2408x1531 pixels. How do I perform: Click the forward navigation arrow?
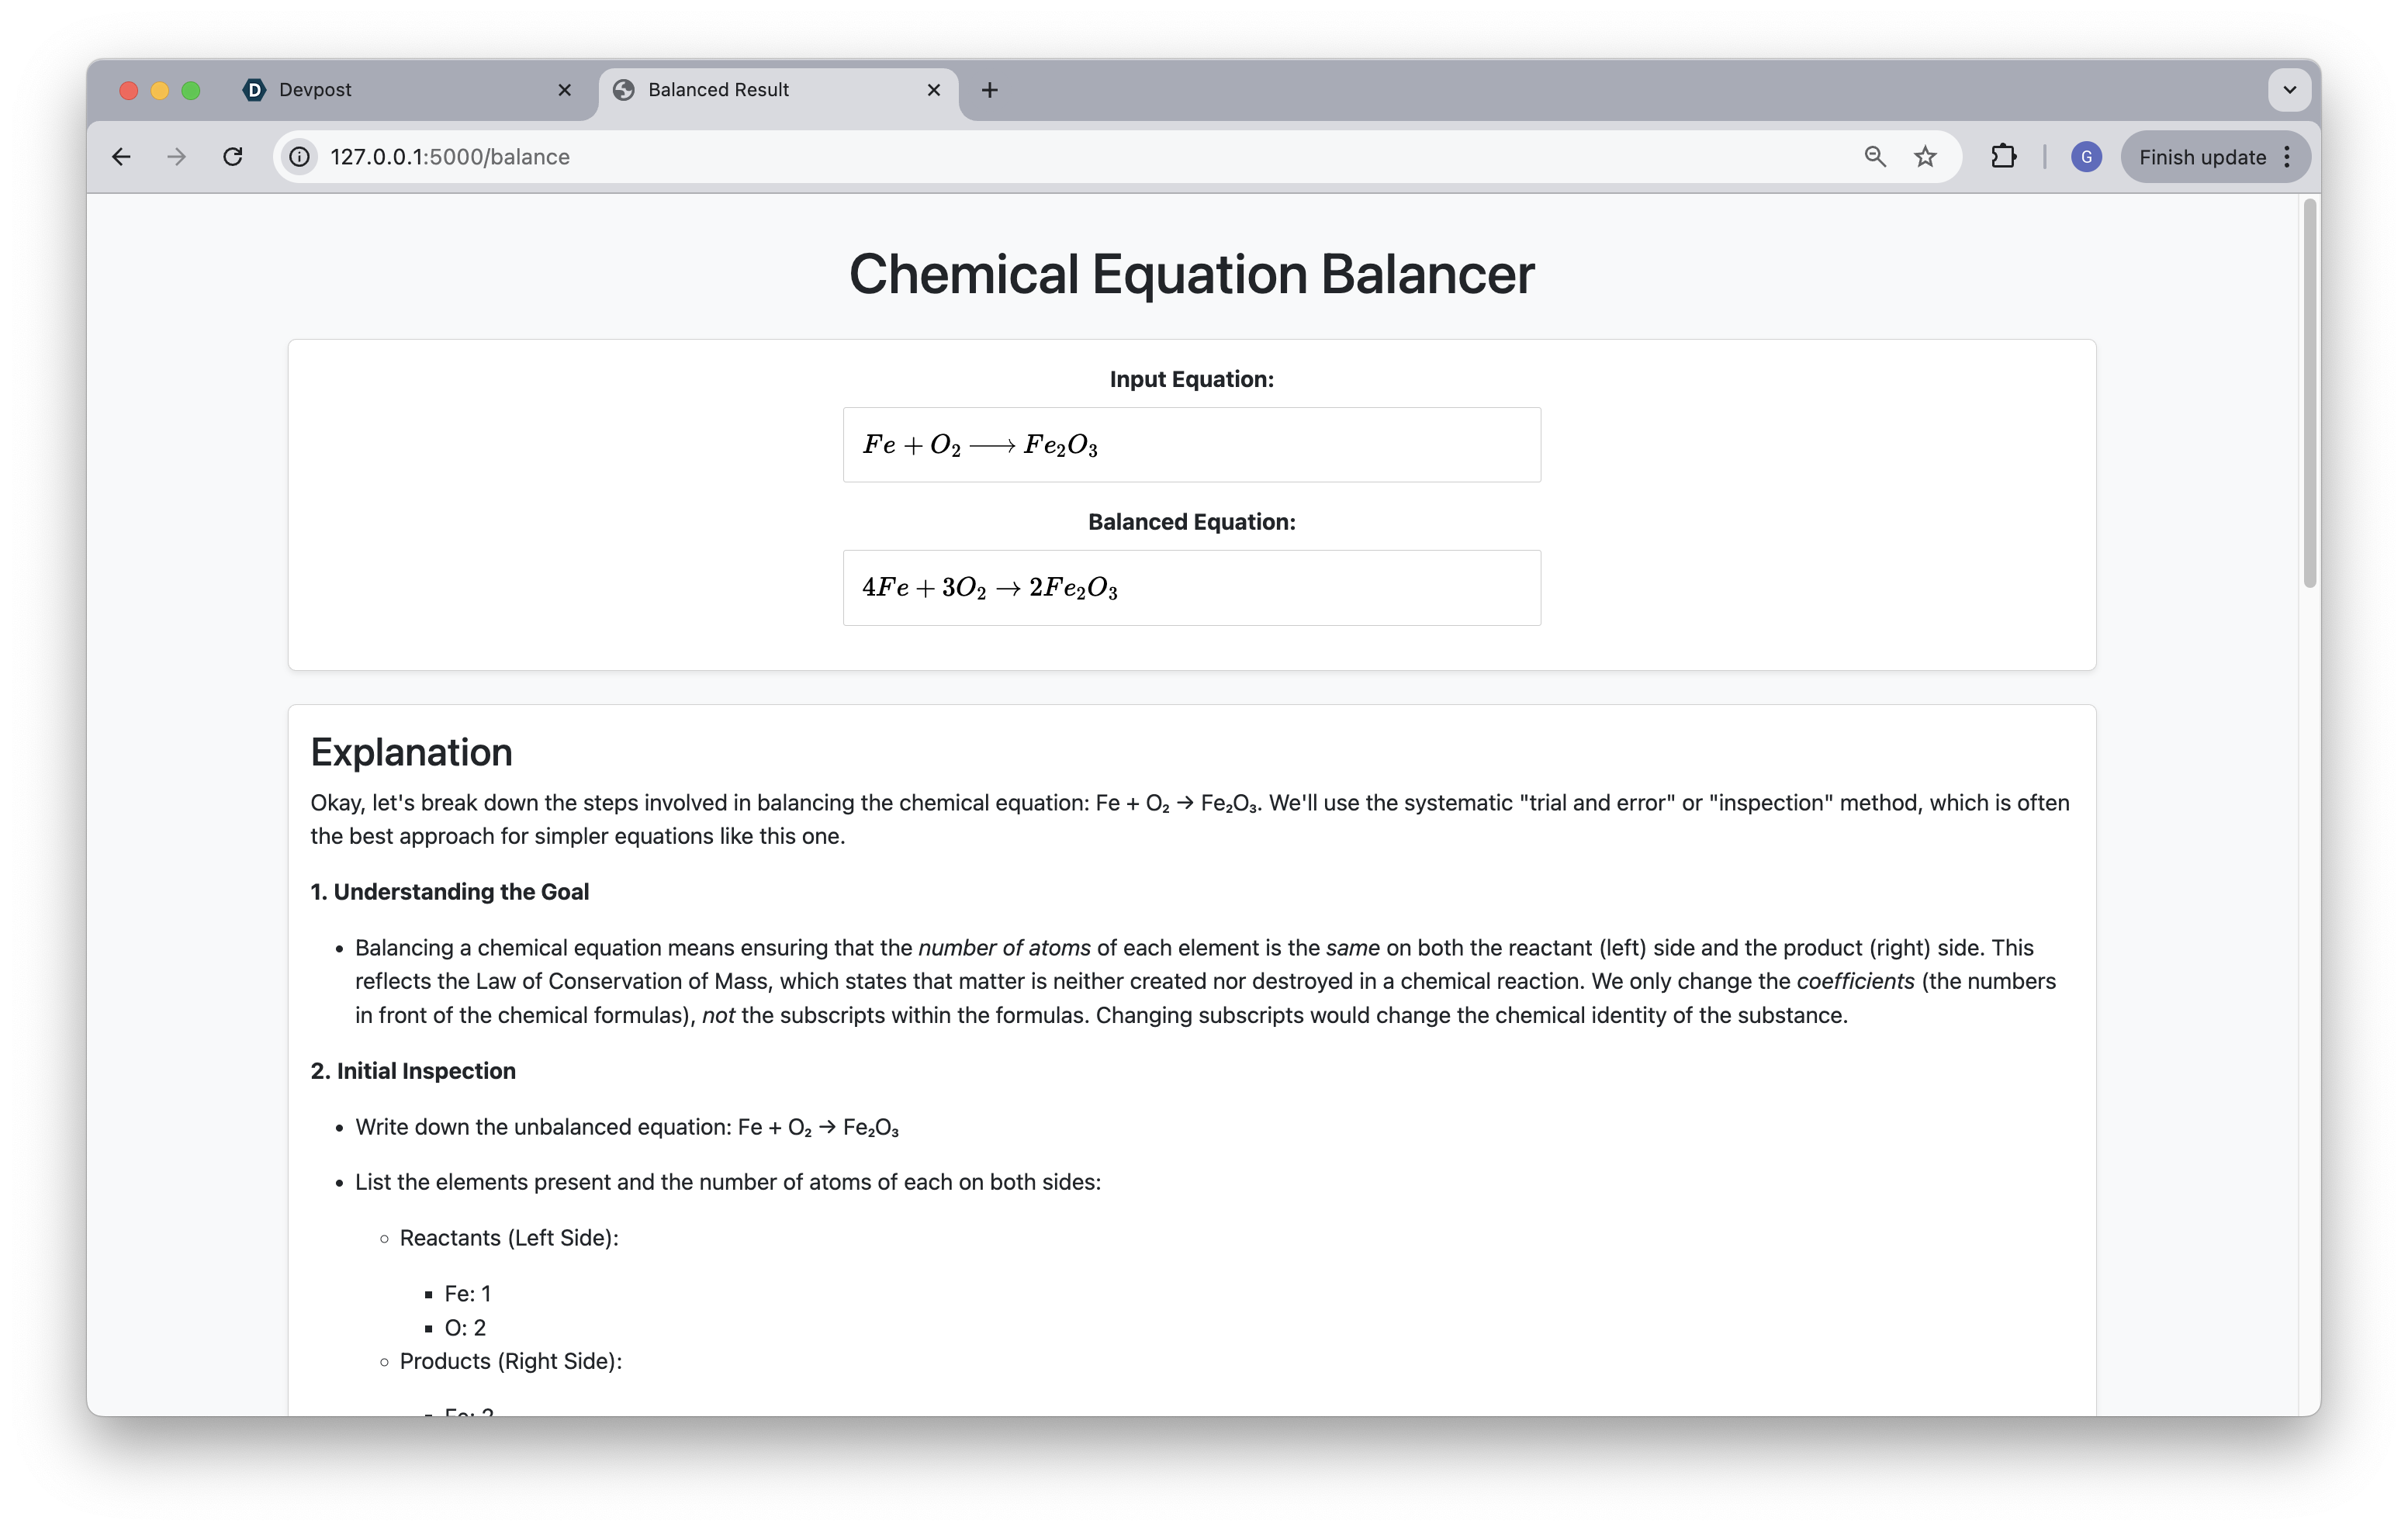click(177, 157)
